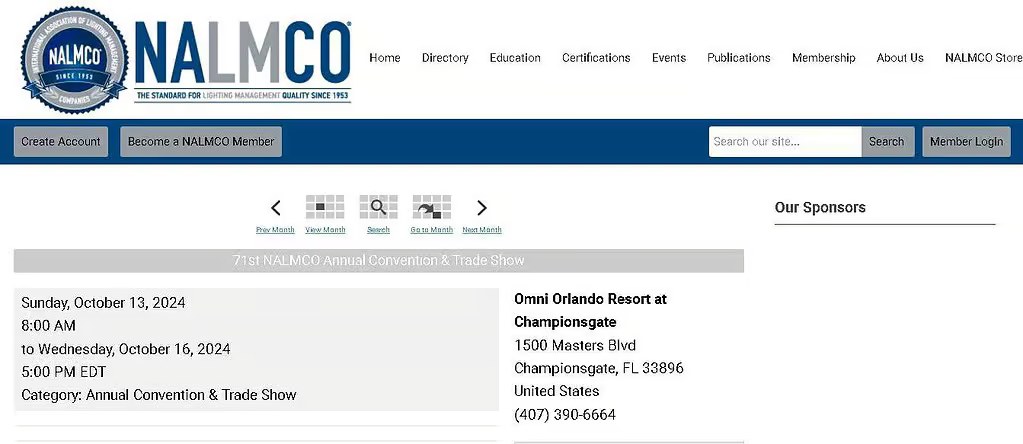Click the Next Month link text
Screen dimensions: 1023x444
point(481,229)
